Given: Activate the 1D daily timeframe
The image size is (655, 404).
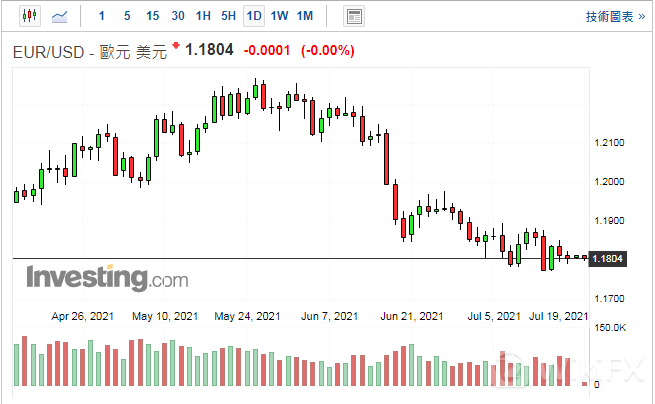Looking at the screenshot, I should pos(254,16).
